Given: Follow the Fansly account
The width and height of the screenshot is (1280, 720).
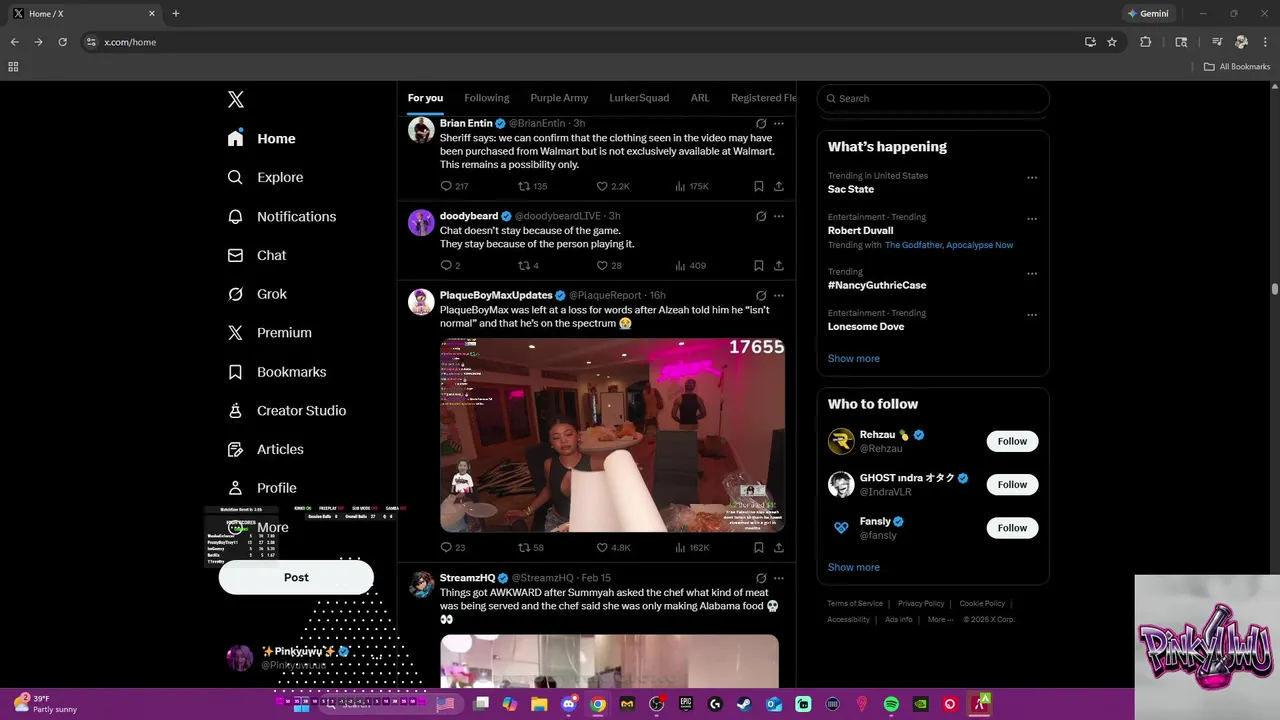Looking at the screenshot, I should tap(1012, 528).
